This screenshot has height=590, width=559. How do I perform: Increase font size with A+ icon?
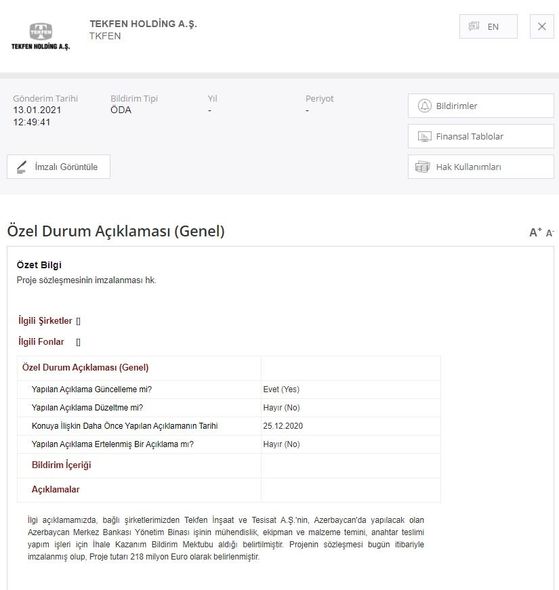(535, 233)
